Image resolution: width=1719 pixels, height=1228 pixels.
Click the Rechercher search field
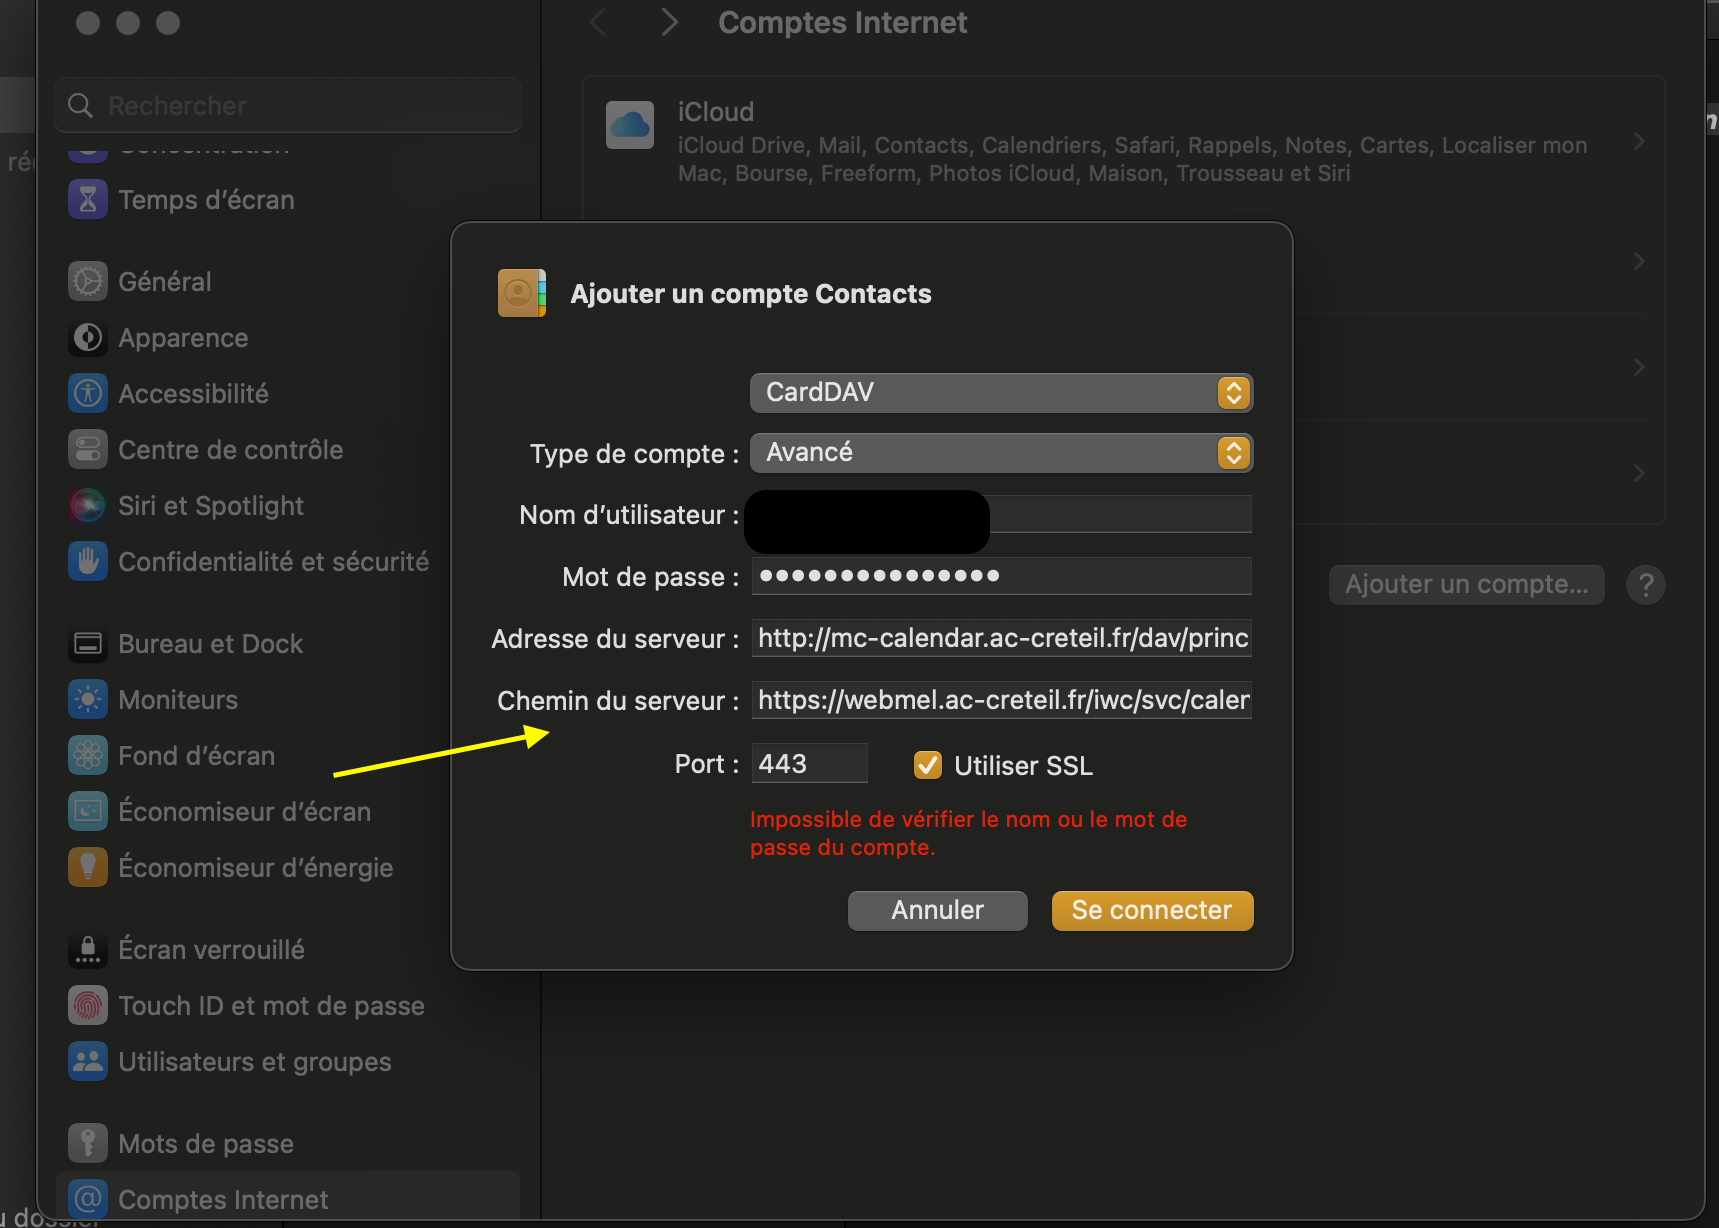pos(288,105)
